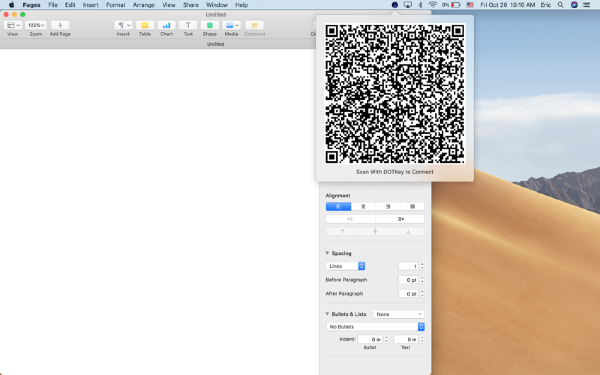The image size is (600, 375).
Task: Click the After Paragraph value field
Action: (x=408, y=293)
